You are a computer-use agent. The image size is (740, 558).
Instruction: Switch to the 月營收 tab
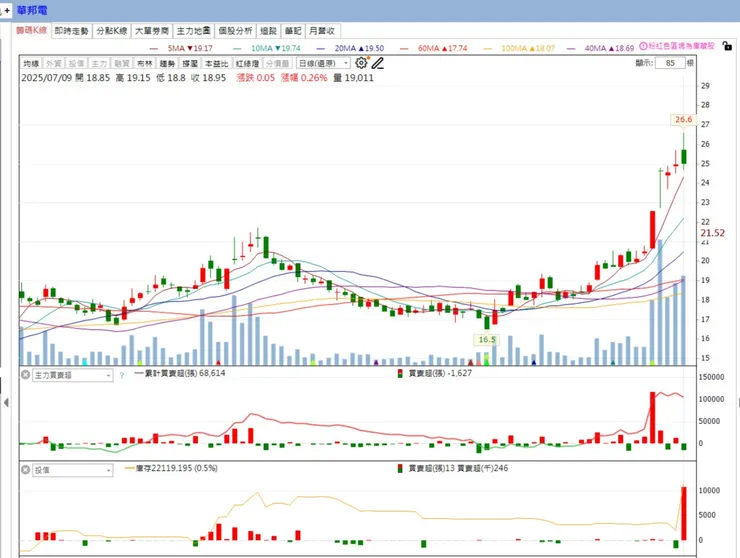322,31
